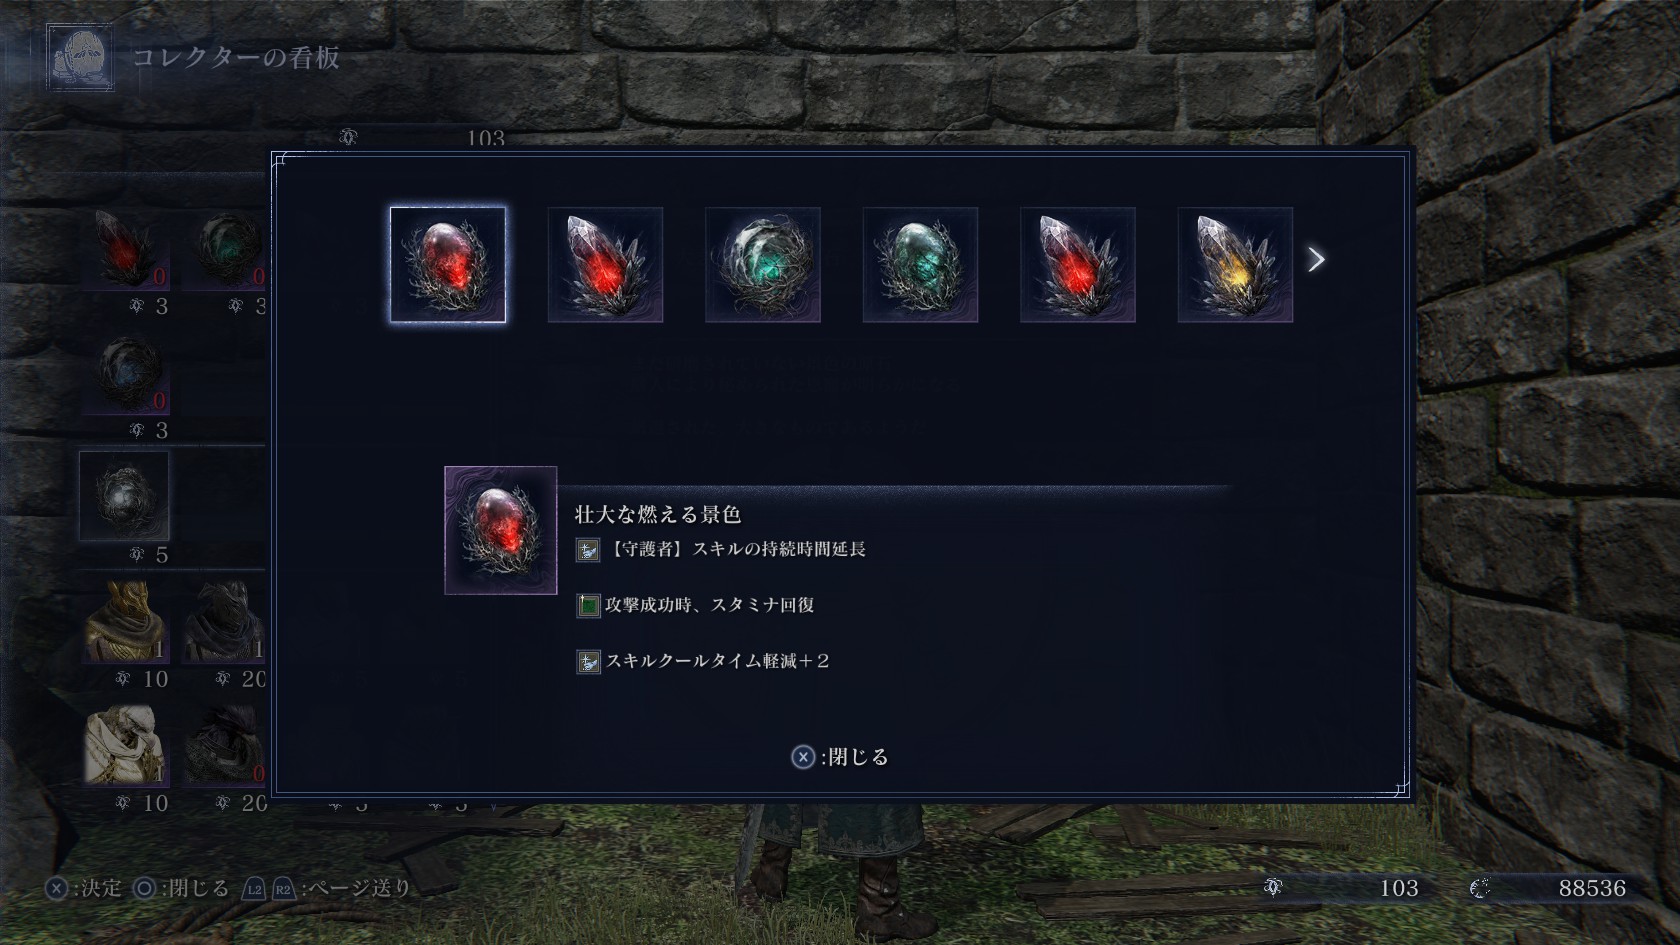Choose the pale green egg relic
The width and height of the screenshot is (1680, 945).
pyautogui.click(x=920, y=265)
